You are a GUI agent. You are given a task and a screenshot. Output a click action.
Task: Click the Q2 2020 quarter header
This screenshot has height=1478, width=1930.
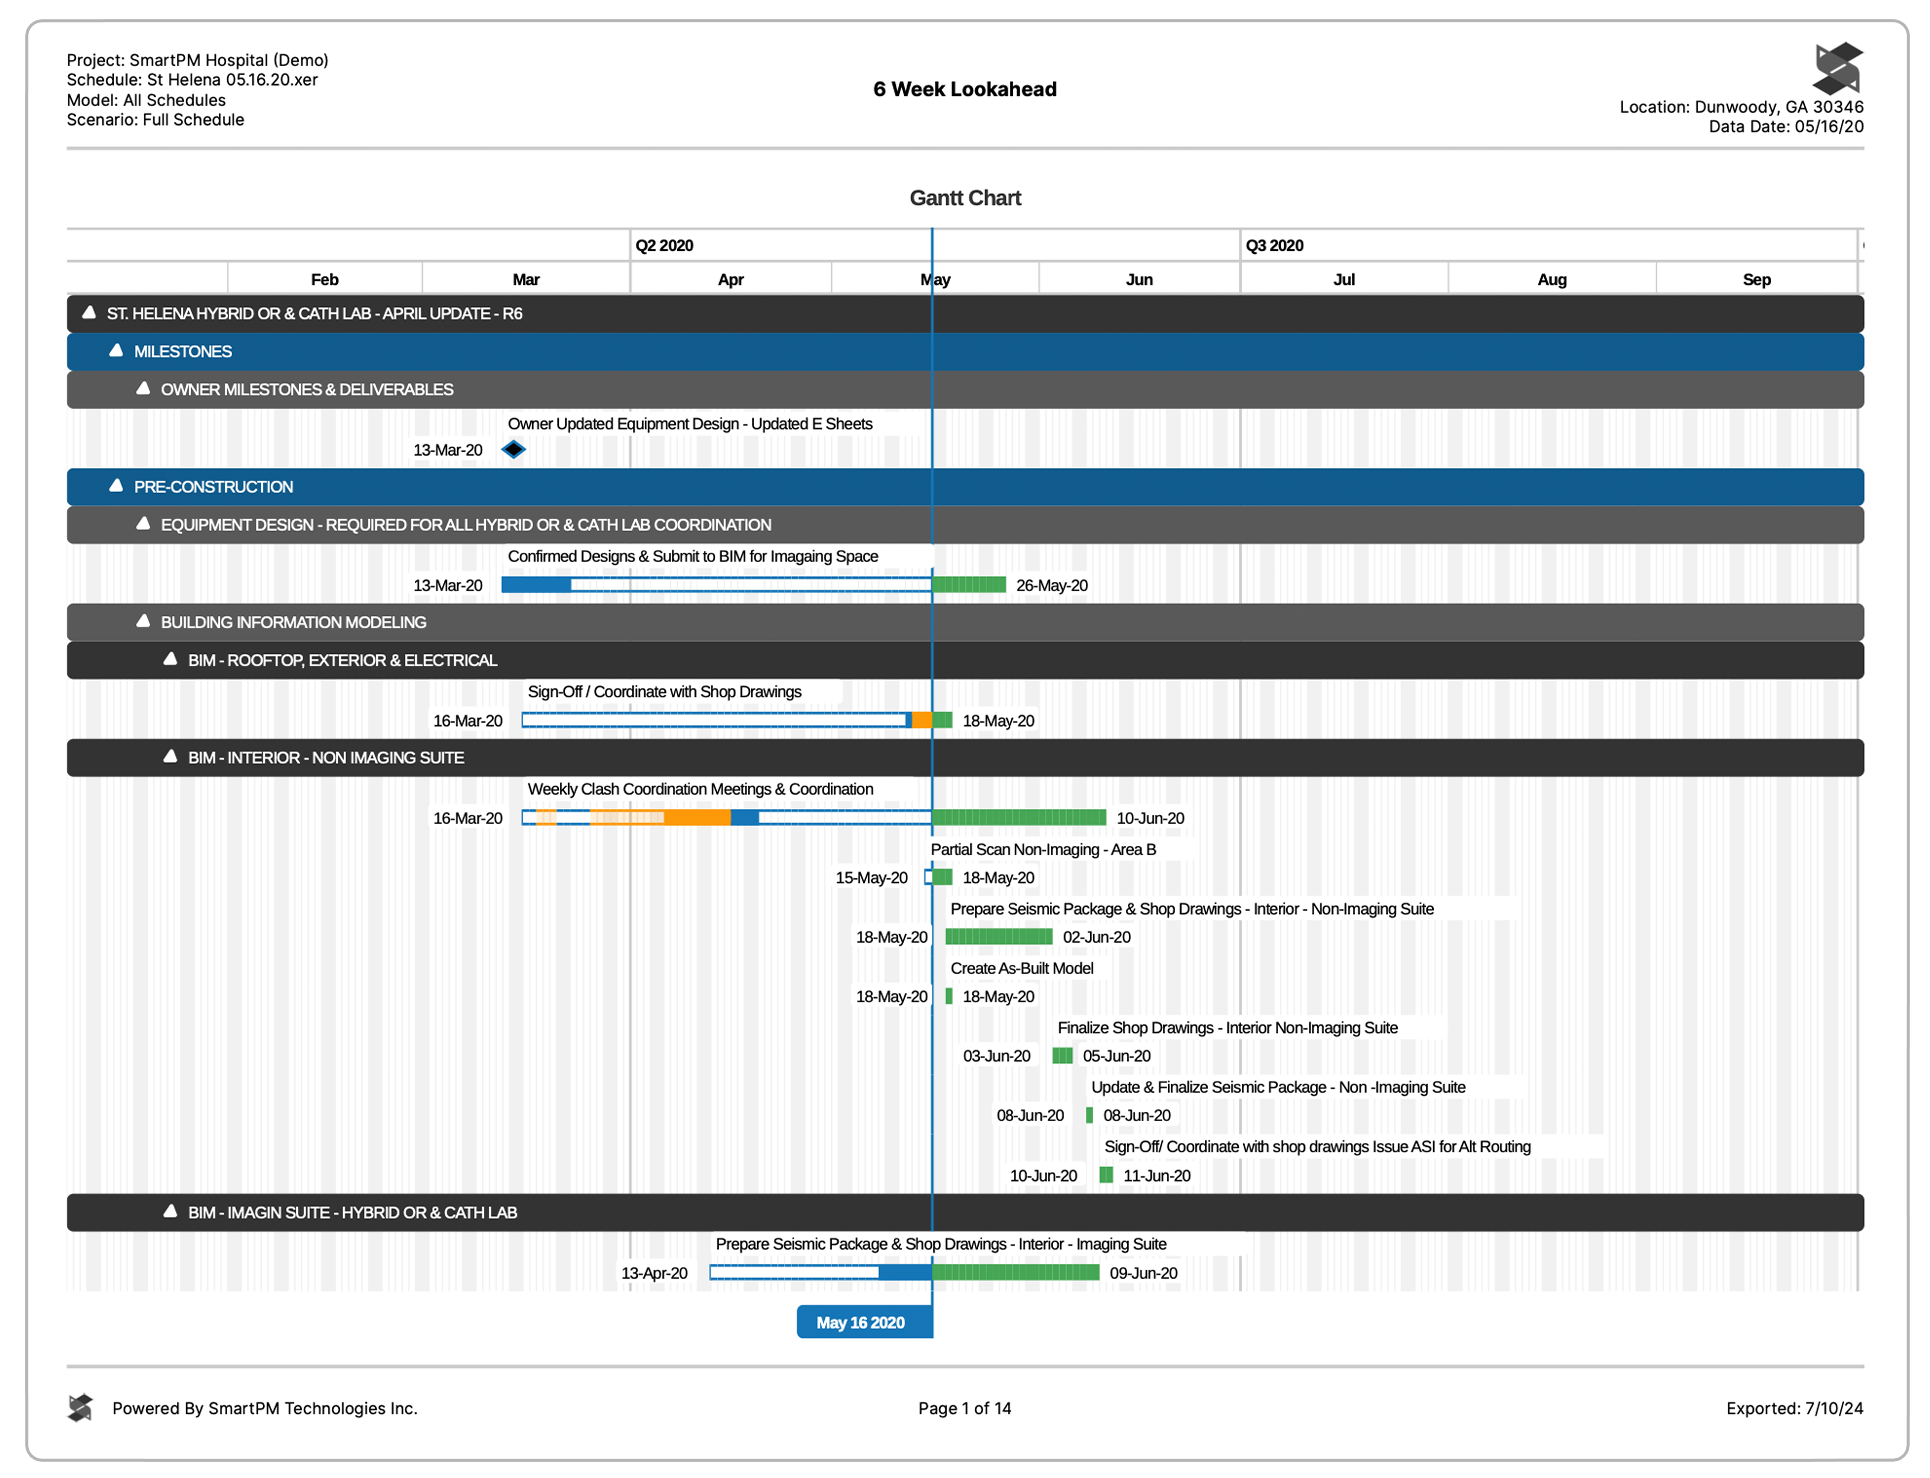tap(663, 244)
